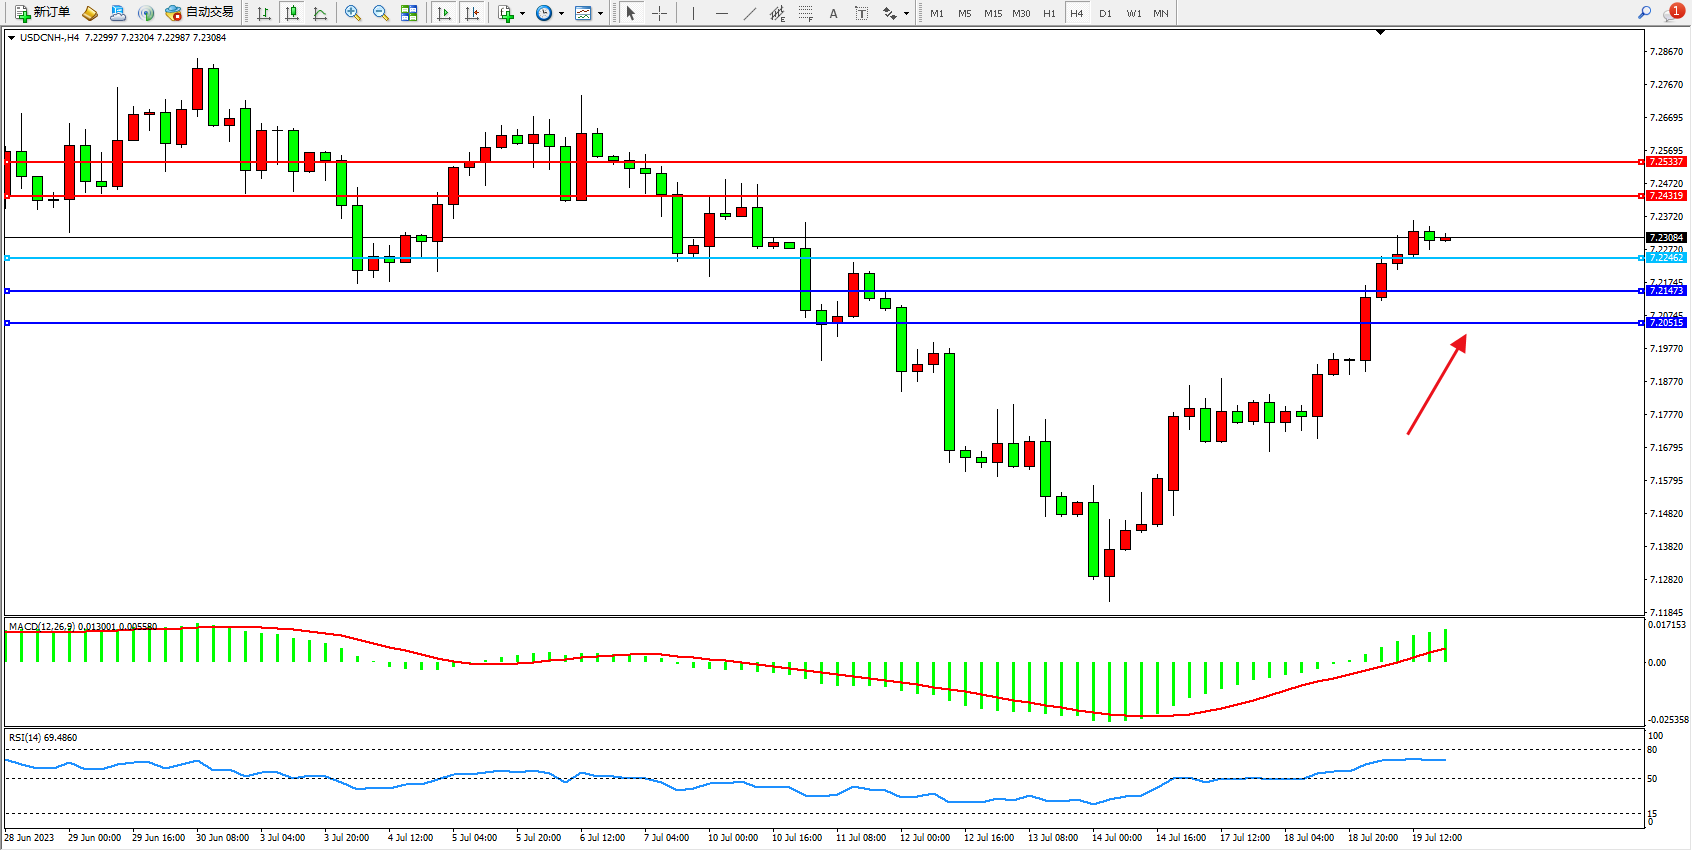Click the tile windows icon

point(409,13)
